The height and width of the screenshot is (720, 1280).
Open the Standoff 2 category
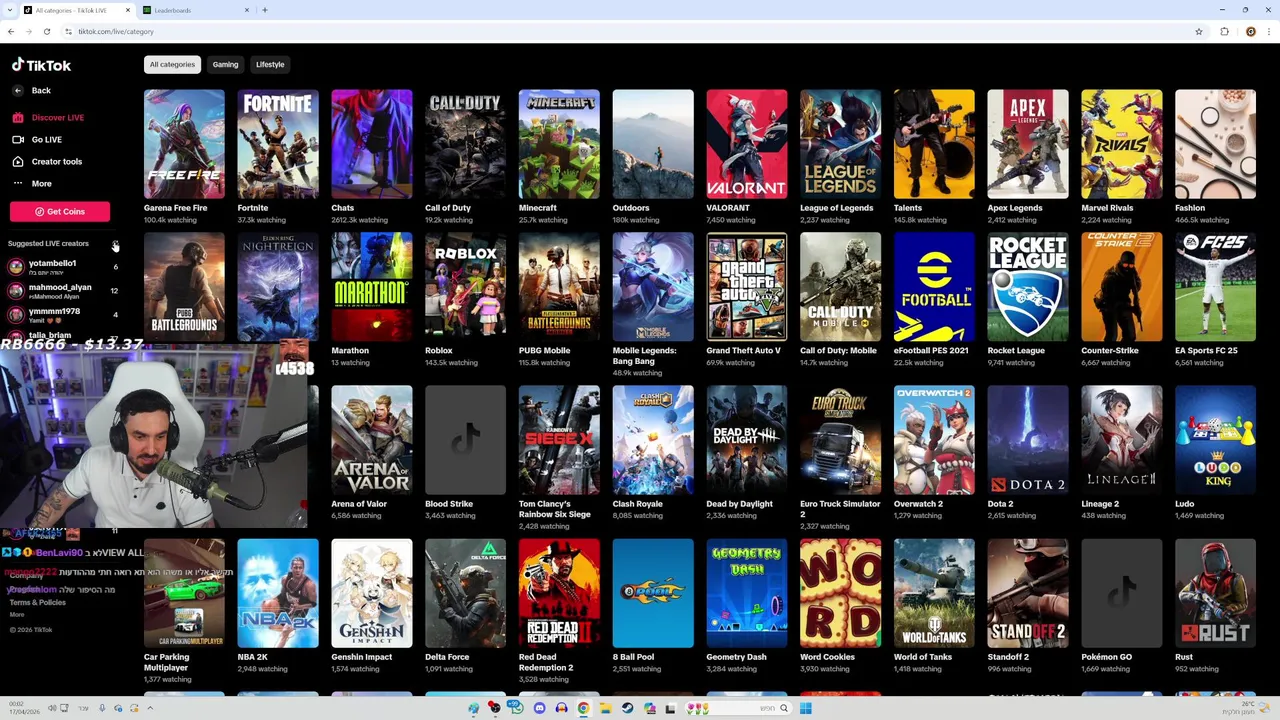point(1028,594)
